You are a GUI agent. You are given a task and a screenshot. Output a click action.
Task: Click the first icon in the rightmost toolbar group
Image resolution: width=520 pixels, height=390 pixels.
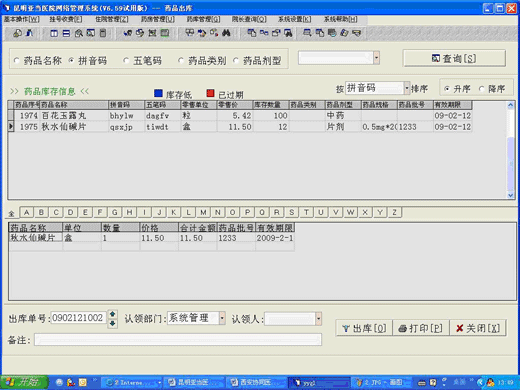point(307,33)
